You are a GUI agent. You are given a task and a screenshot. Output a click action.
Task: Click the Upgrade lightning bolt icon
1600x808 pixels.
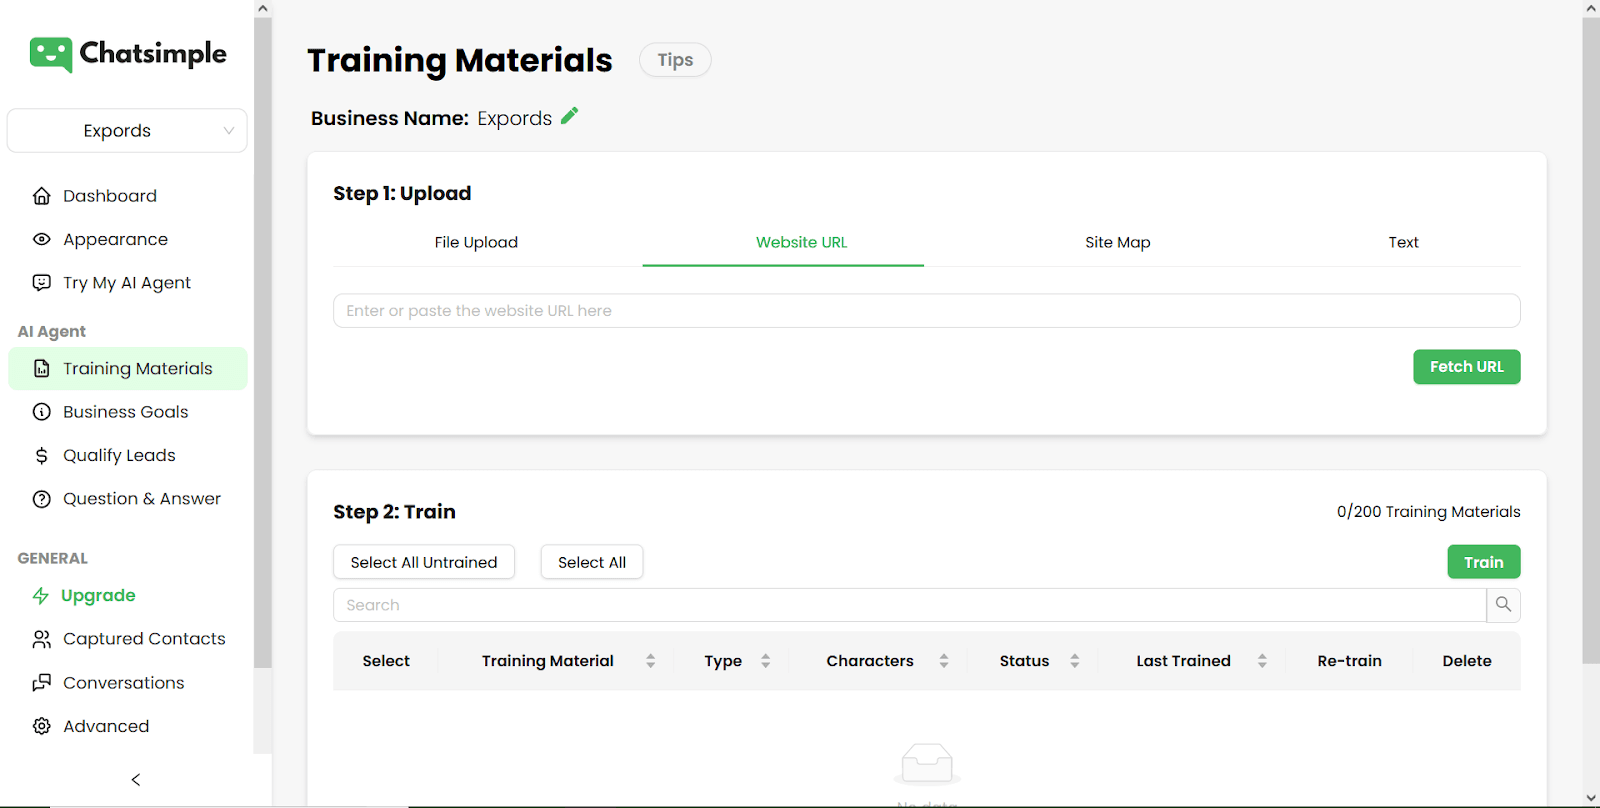pyautogui.click(x=41, y=596)
